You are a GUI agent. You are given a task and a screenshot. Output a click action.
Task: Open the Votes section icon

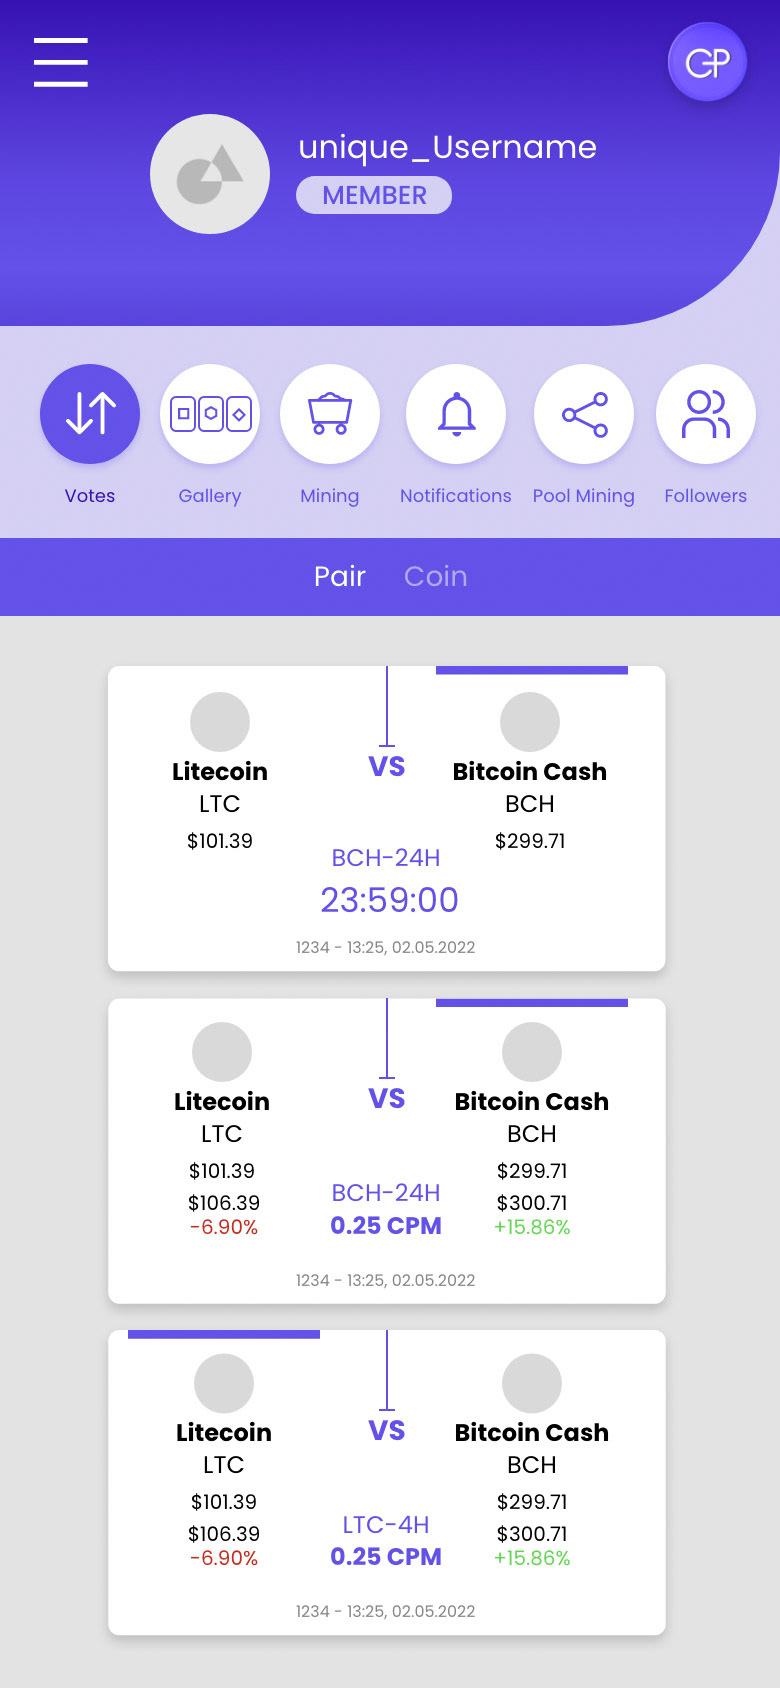click(90, 414)
